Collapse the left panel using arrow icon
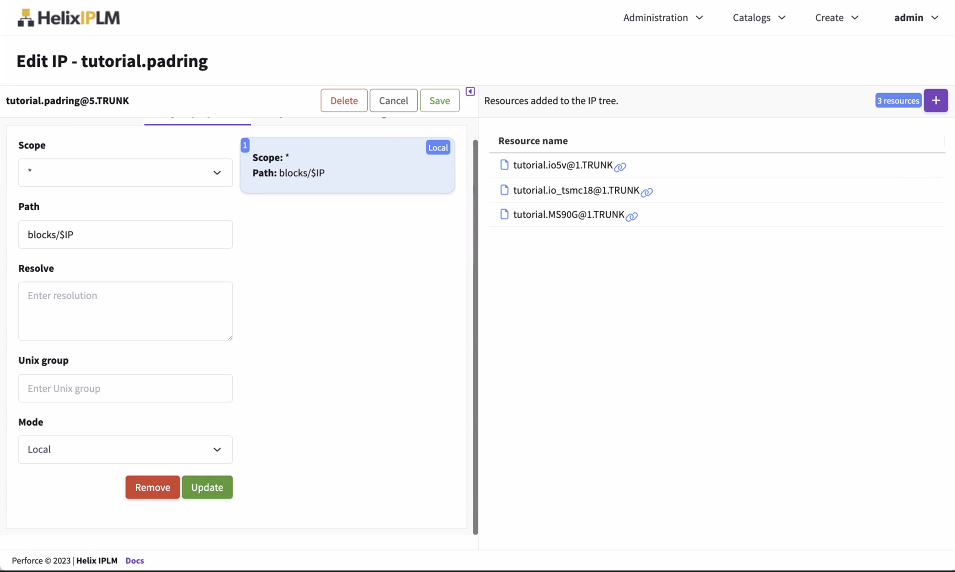This screenshot has width=955, height=572. (470, 92)
